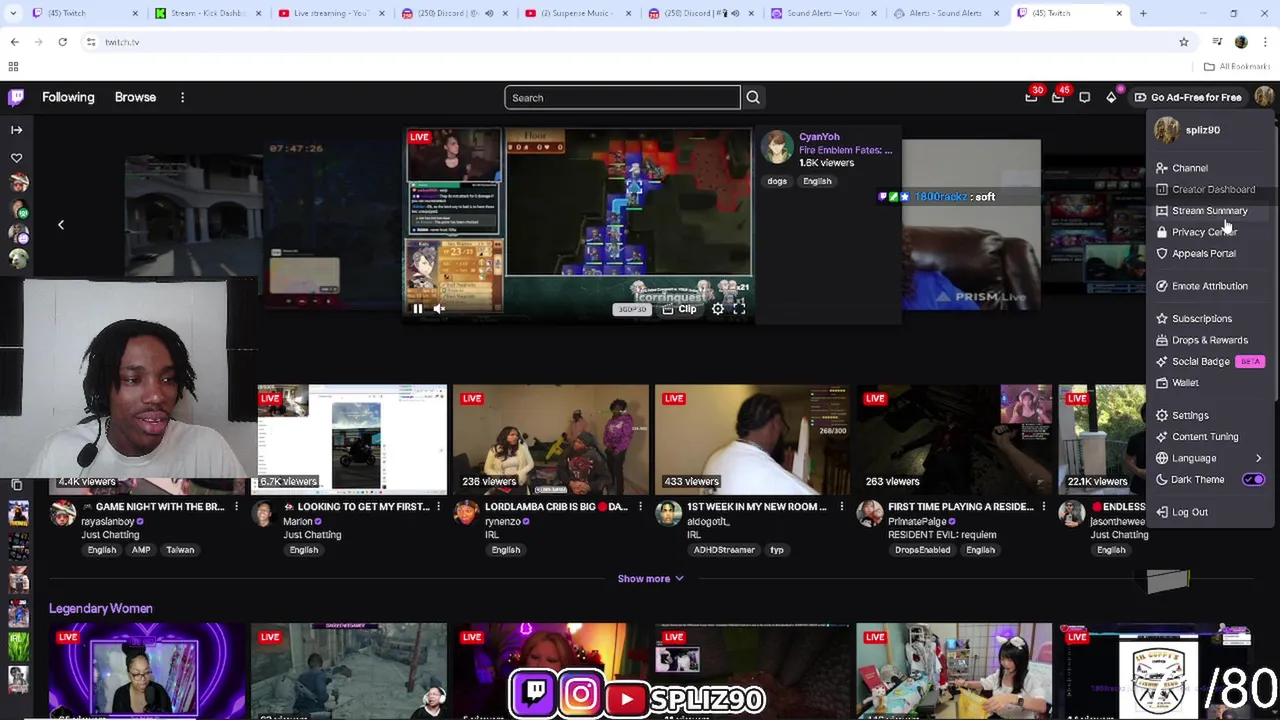Mute the featured stream volume icon
The width and height of the screenshot is (1280, 720).
pos(439,309)
